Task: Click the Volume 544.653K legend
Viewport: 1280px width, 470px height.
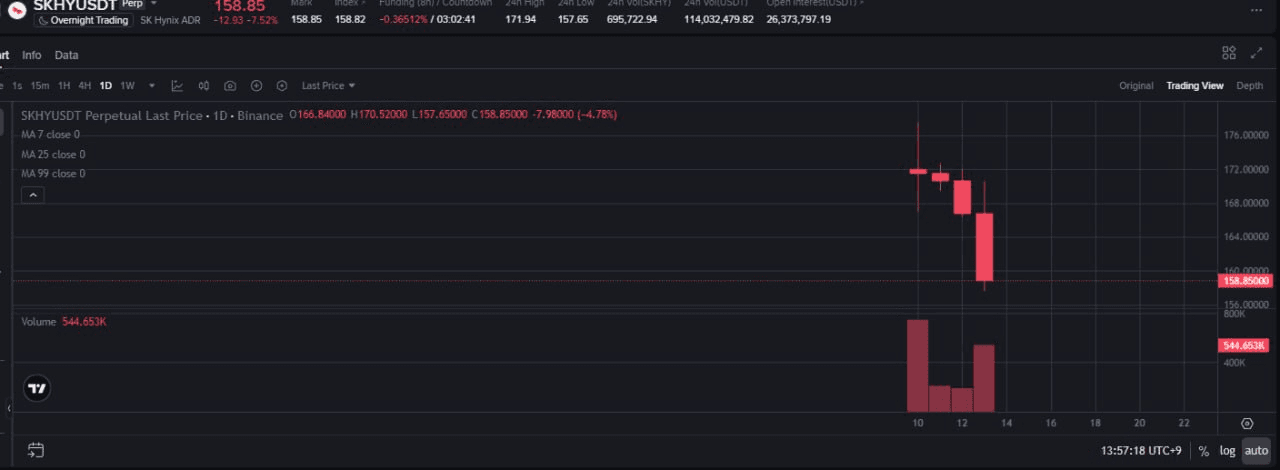Action: 64,322
